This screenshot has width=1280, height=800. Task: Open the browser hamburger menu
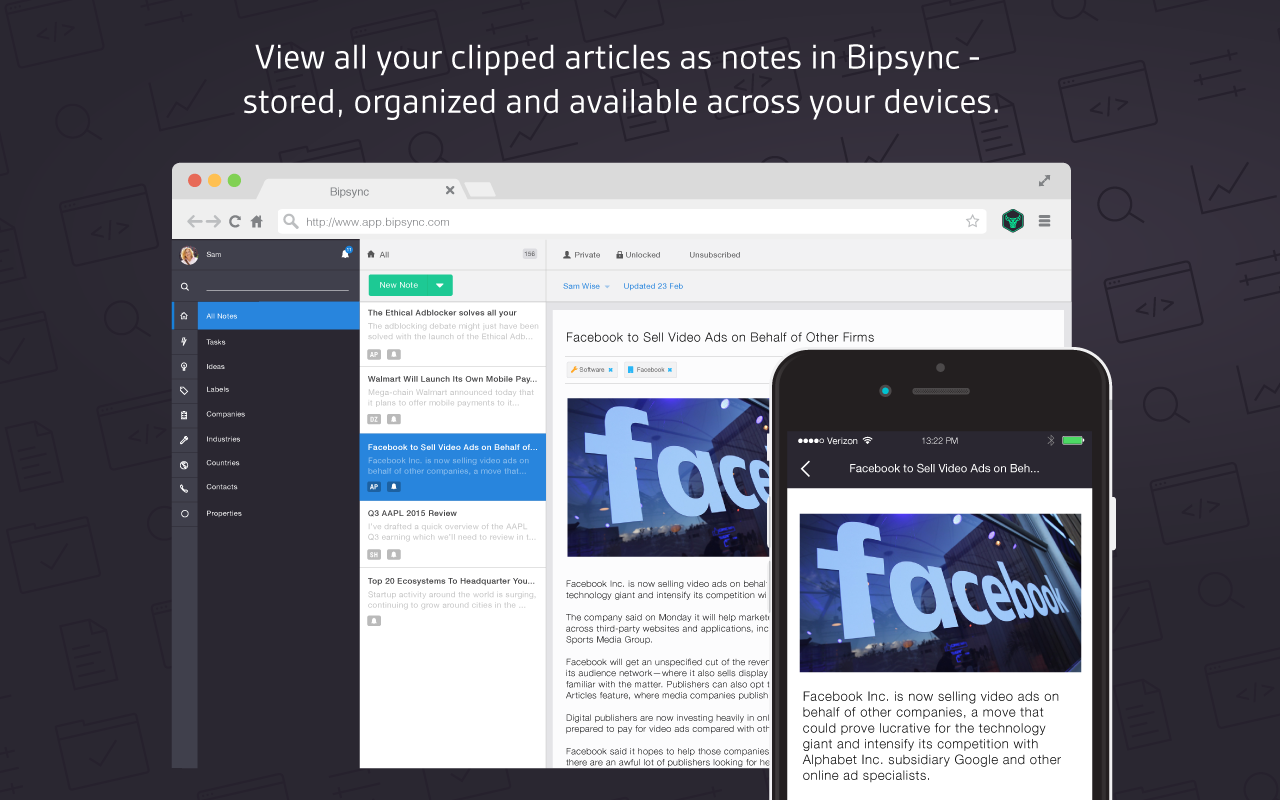coord(1044,220)
